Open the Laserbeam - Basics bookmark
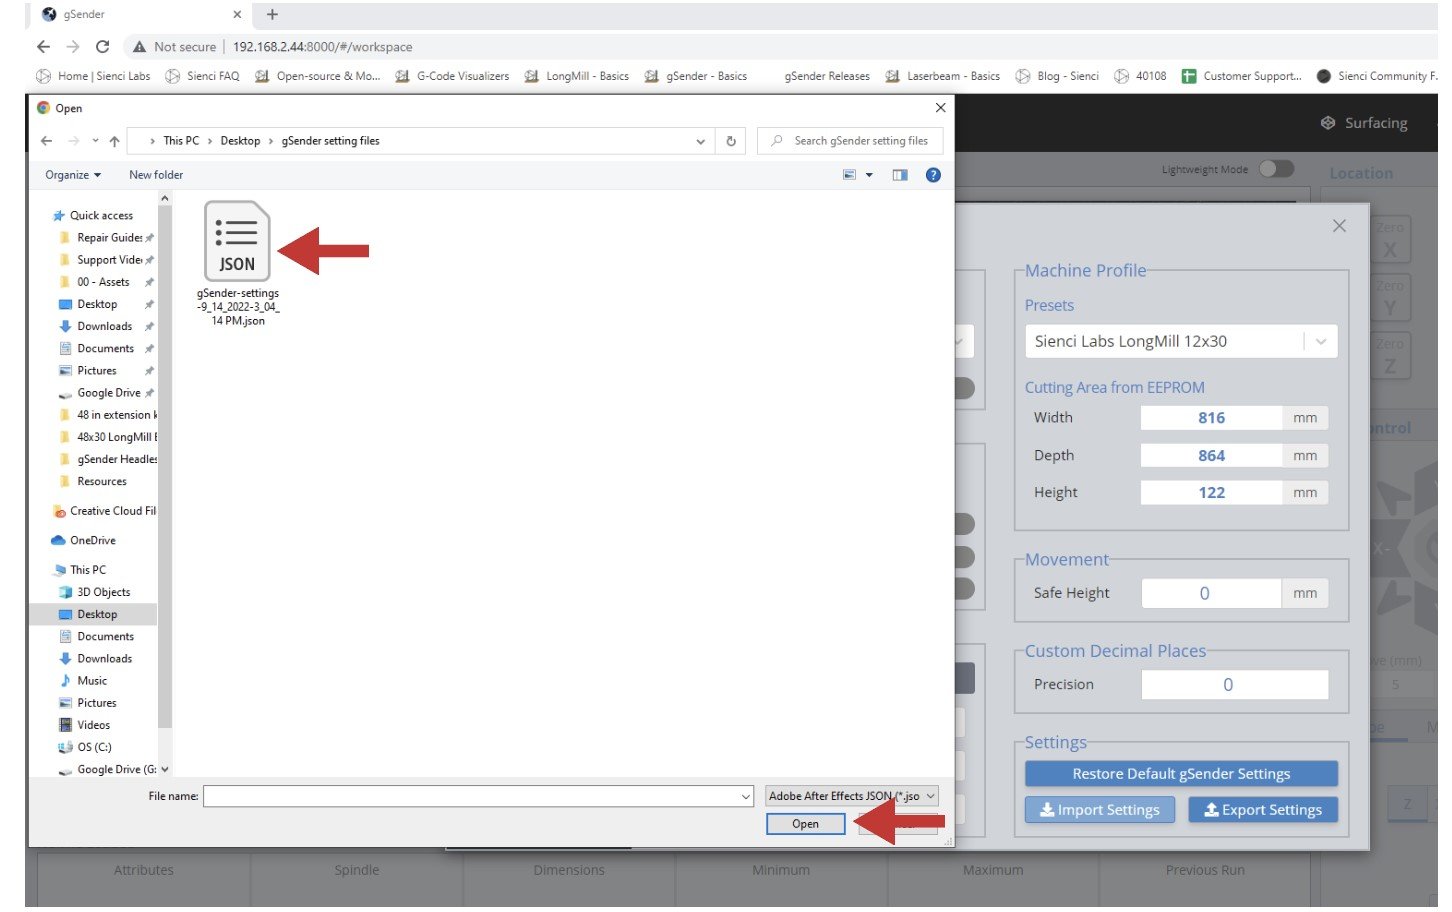This screenshot has width=1452, height=912. coord(942,76)
